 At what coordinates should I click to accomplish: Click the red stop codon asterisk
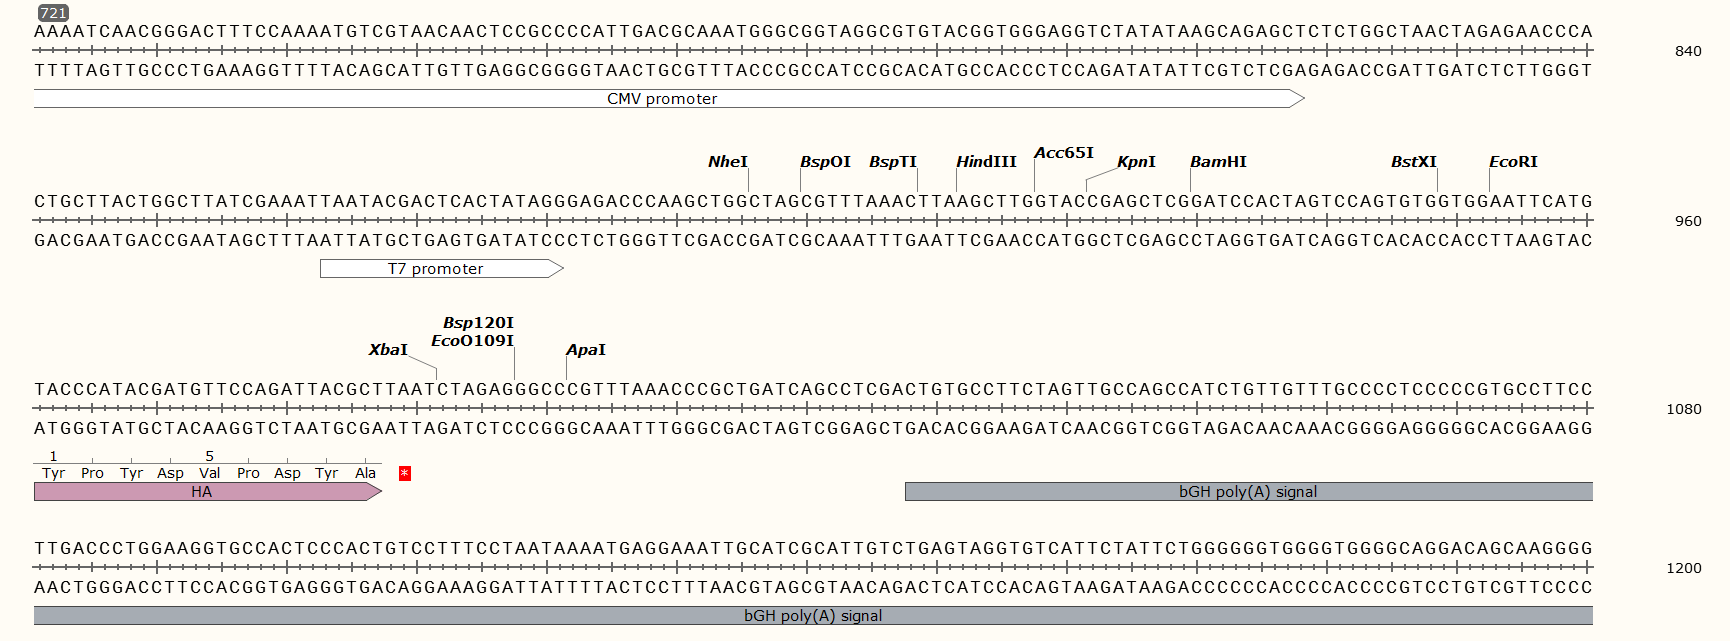[x=405, y=473]
